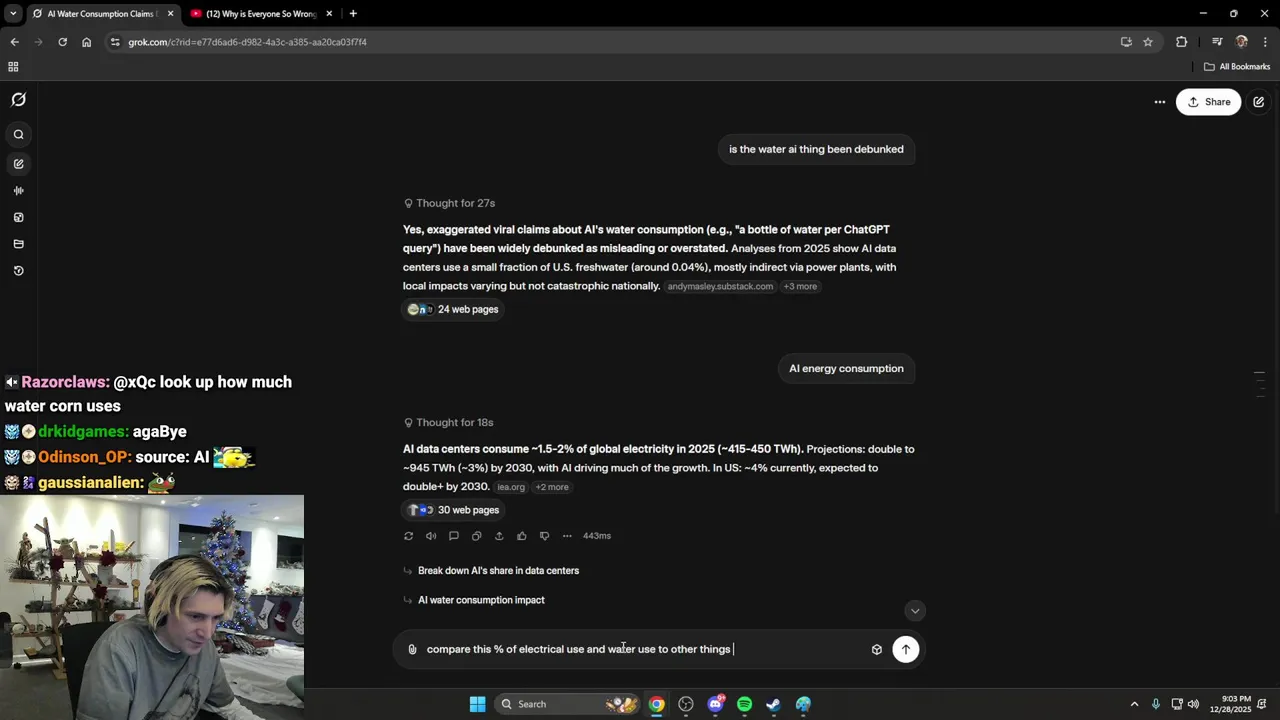This screenshot has width=1280, height=720.
Task: Reload the page
Action: [62, 42]
